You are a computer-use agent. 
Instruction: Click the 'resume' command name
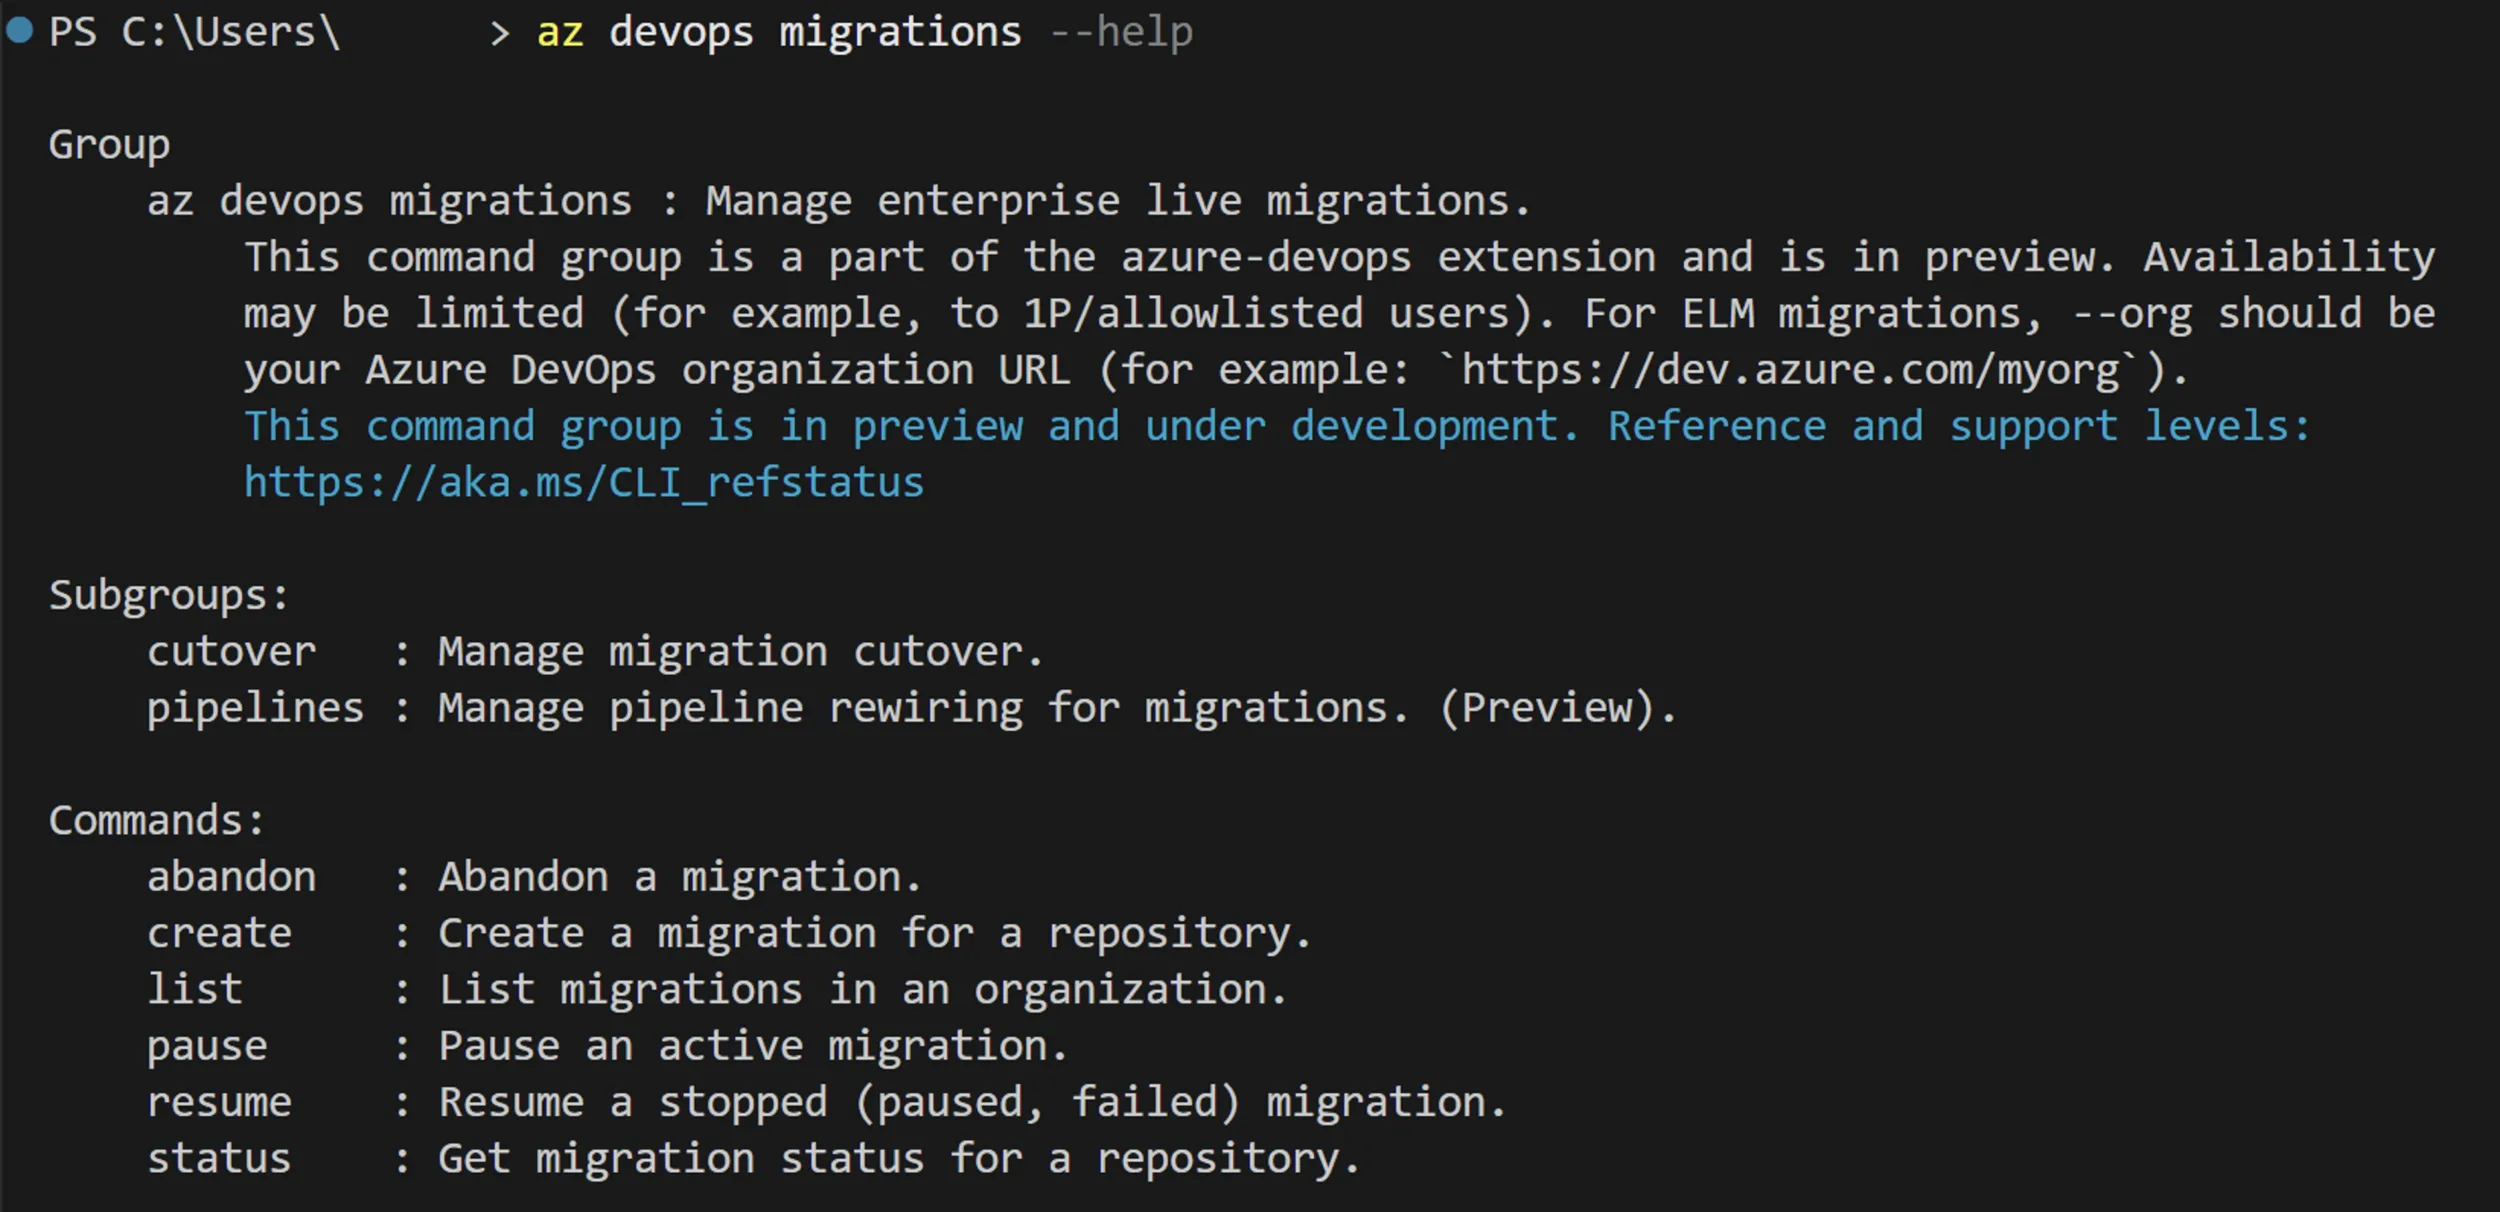(x=220, y=1103)
